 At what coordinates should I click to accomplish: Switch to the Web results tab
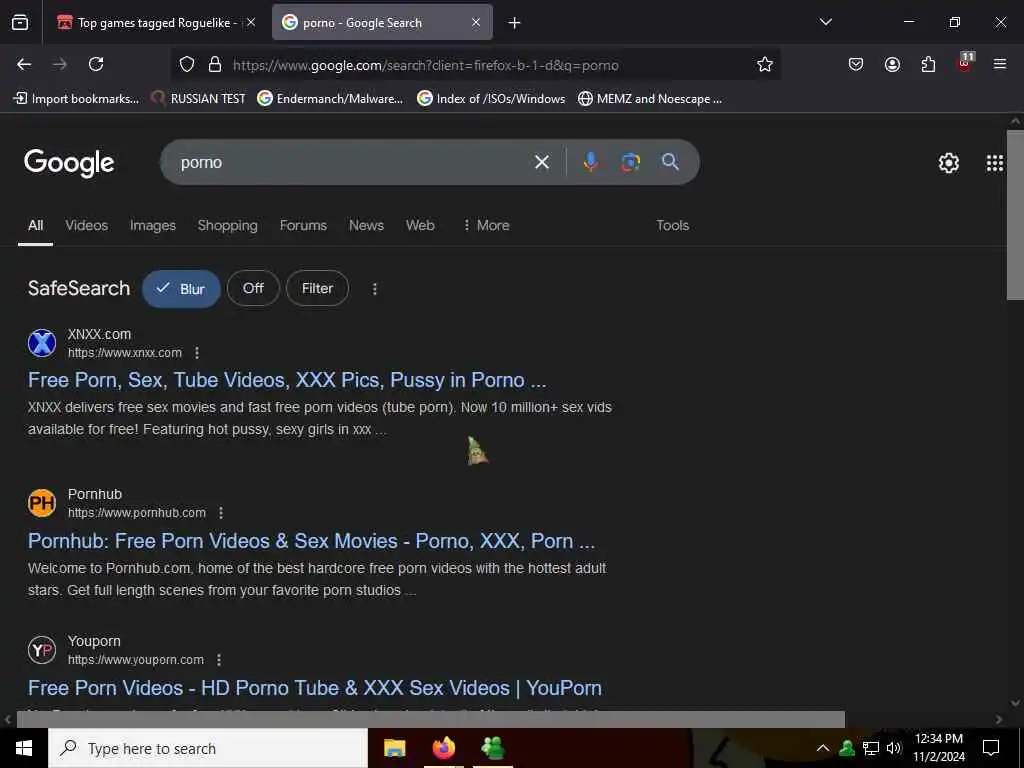420,225
